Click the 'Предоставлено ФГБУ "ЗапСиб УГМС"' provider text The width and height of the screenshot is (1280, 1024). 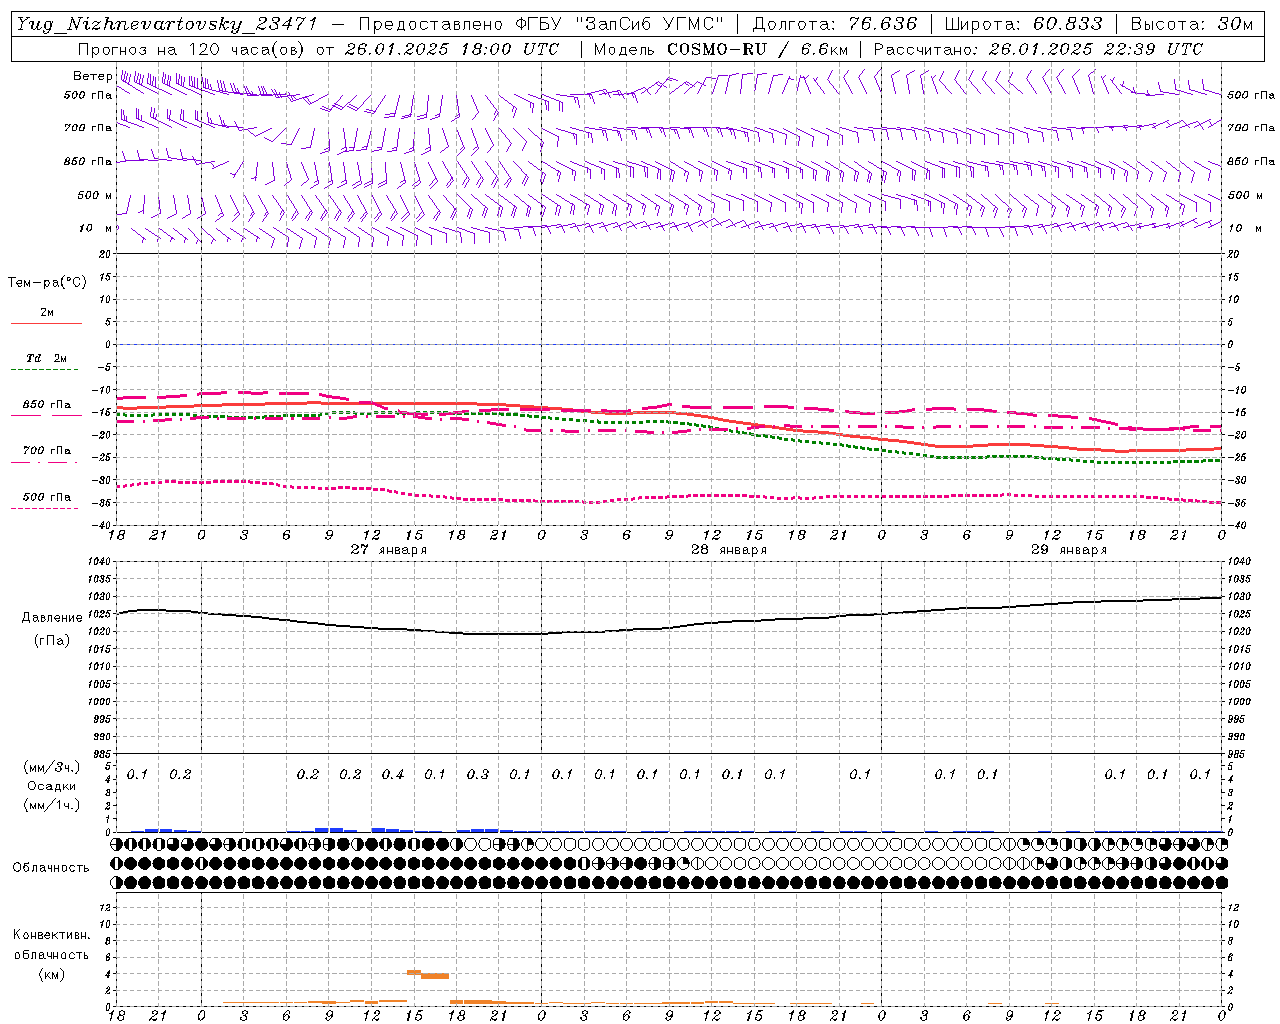coord(541,24)
